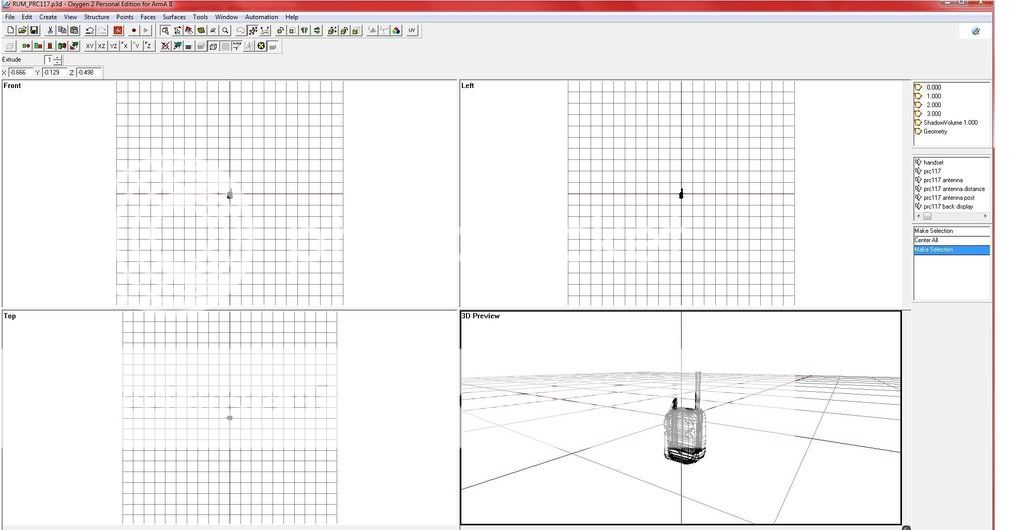Increase the Extrude value with up arrow
The height and width of the screenshot is (530, 1024).
click(x=58, y=57)
